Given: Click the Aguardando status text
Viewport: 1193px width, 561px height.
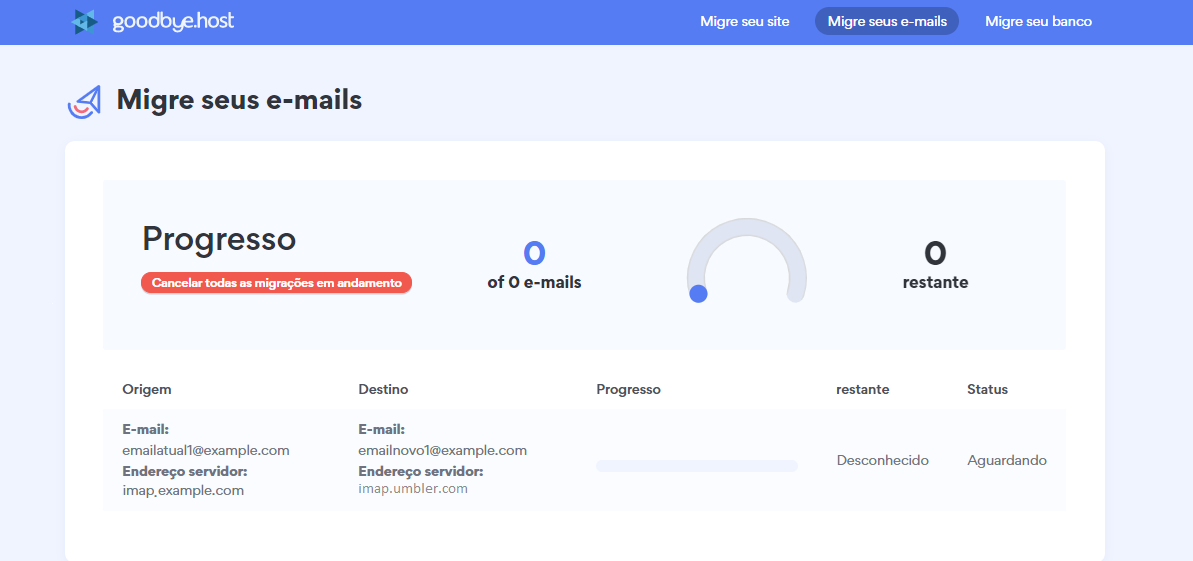Looking at the screenshot, I should [1006, 460].
